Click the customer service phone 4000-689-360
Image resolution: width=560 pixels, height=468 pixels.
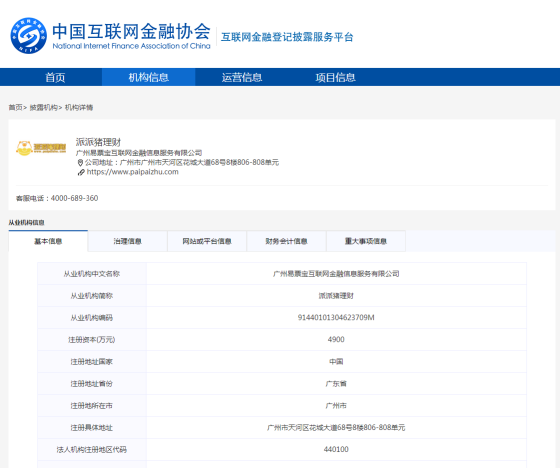click(x=74, y=198)
